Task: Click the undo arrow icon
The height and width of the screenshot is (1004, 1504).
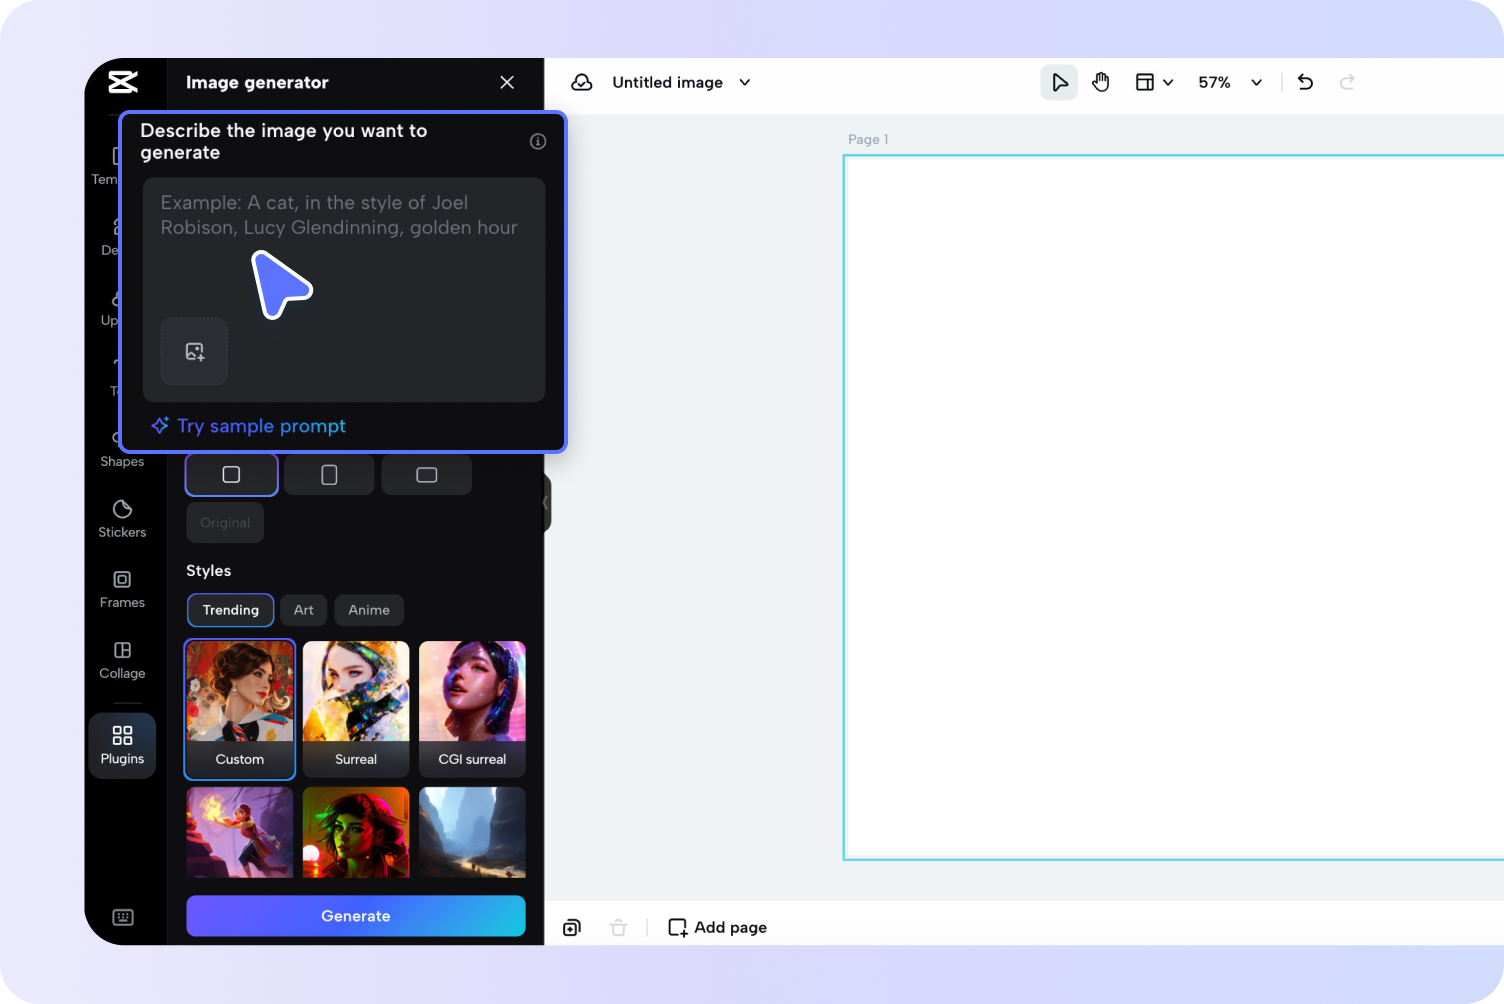Action: (x=1305, y=82)
